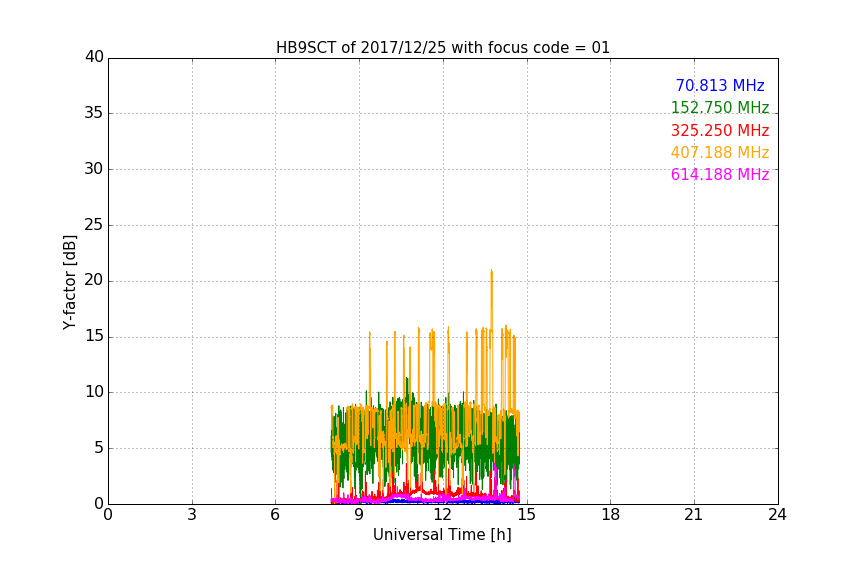864x576 pixels.
Task: Click the tallest orange spike peak near 21 dB
Action: pos(492,271)
